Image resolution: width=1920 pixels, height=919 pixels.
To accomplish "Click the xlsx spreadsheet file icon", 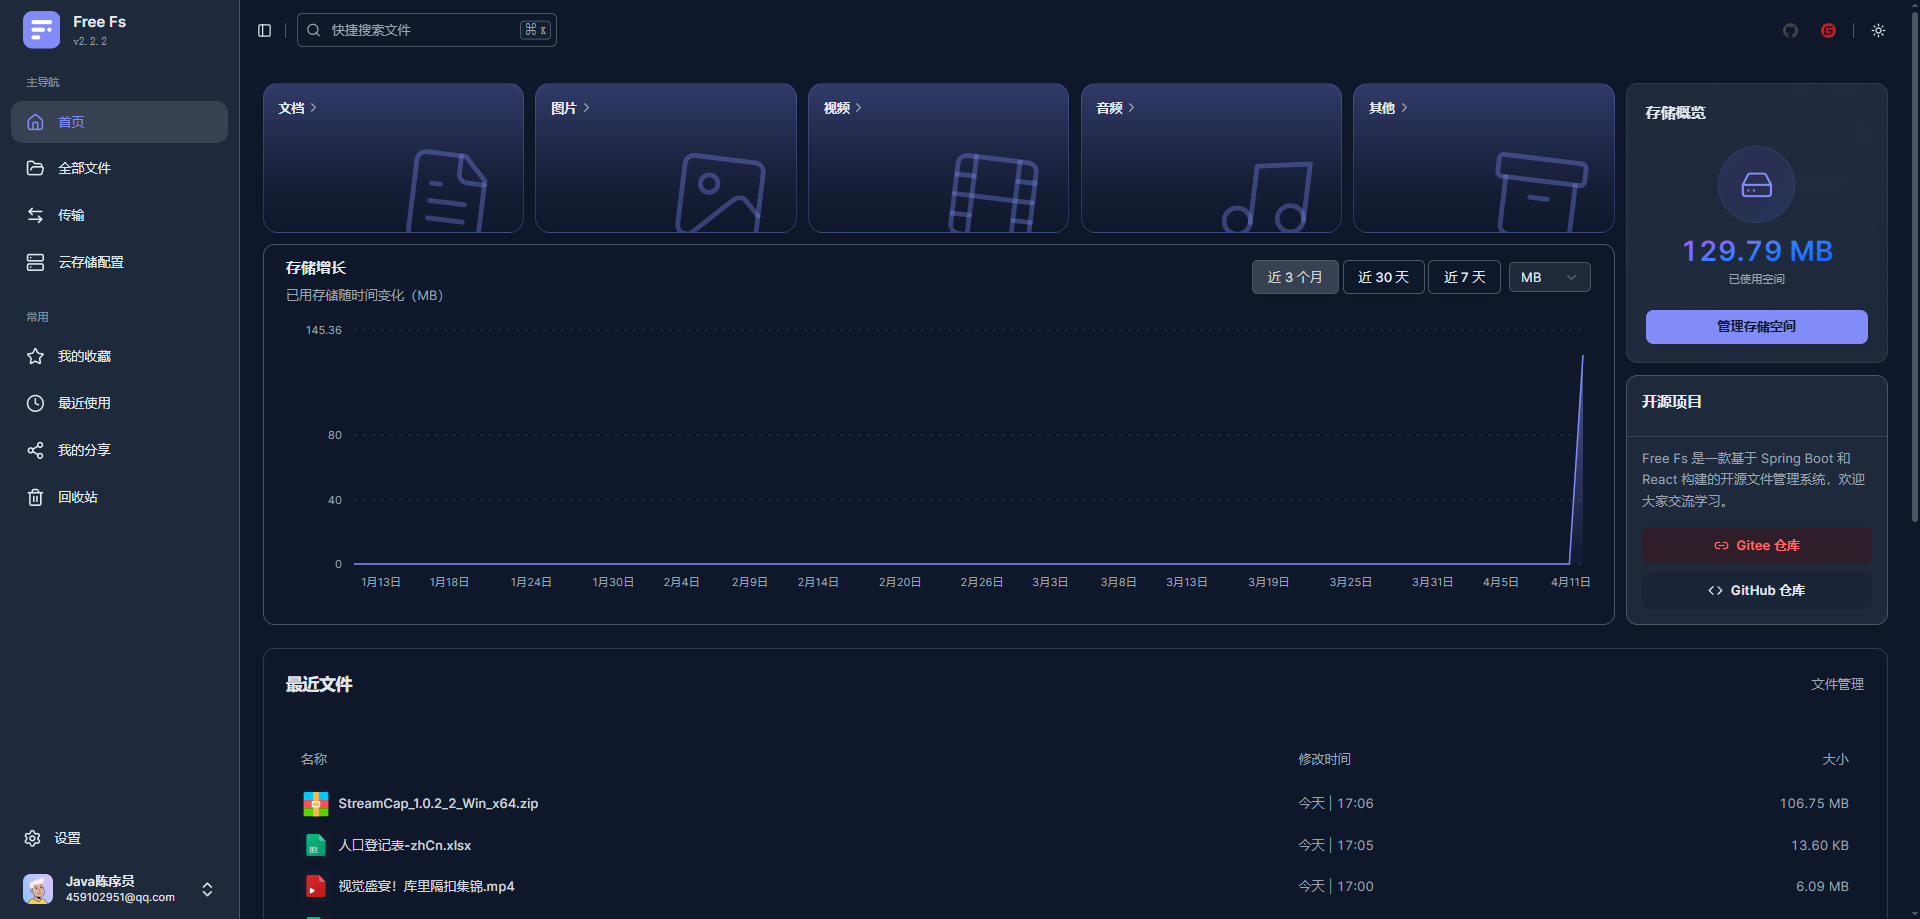I will tap(315, 845).
